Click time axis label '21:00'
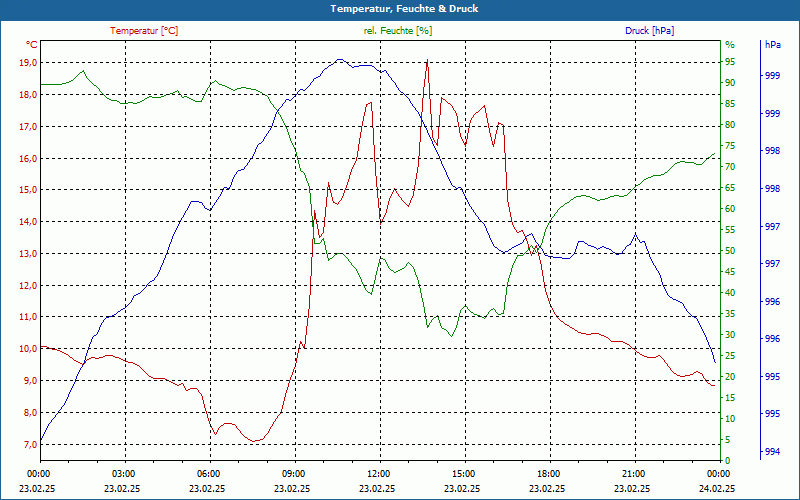Screen dimensions: 800x500 (634, 473)
